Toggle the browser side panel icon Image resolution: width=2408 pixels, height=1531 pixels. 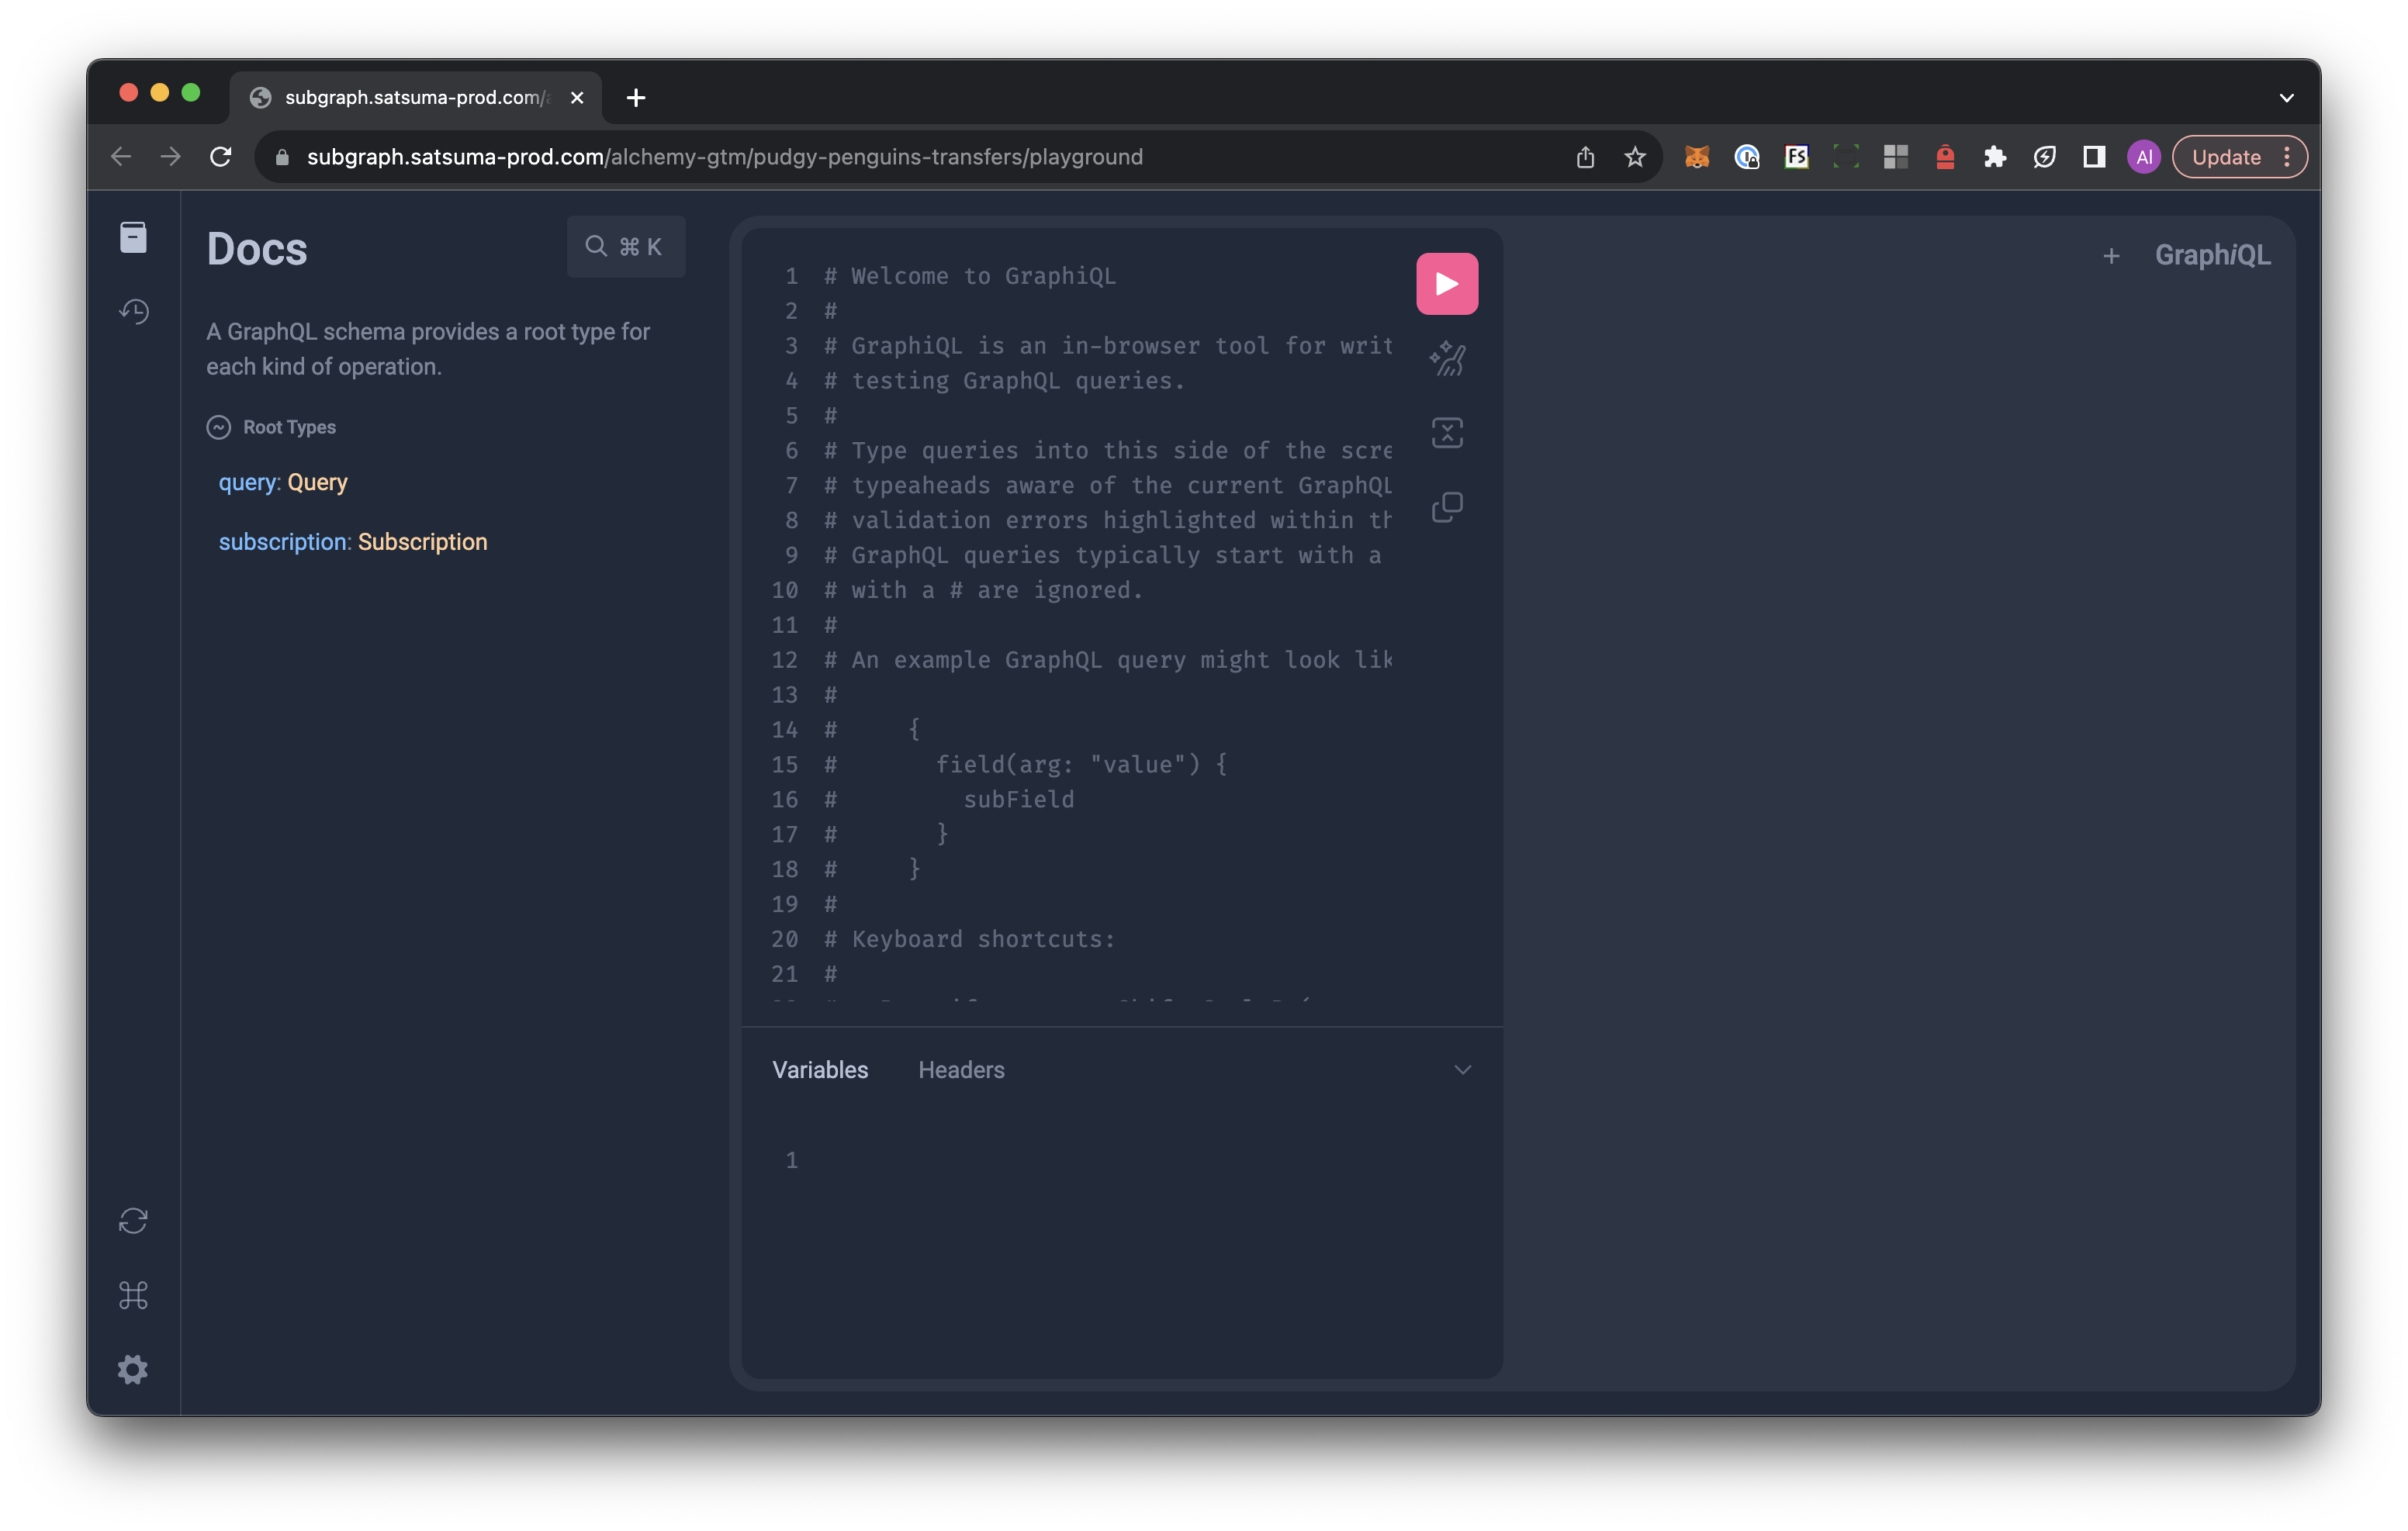[x=2093, y=157]
